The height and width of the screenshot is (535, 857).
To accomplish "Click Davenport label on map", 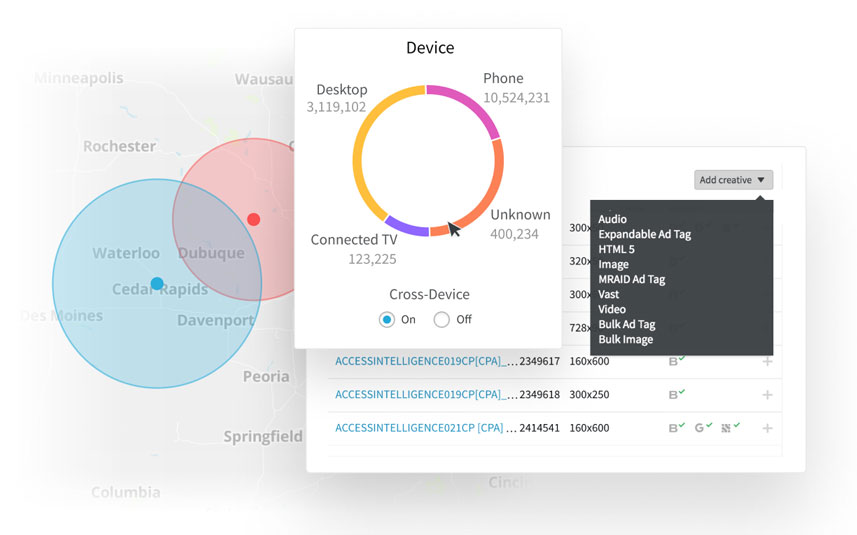I will coord(216,321).
